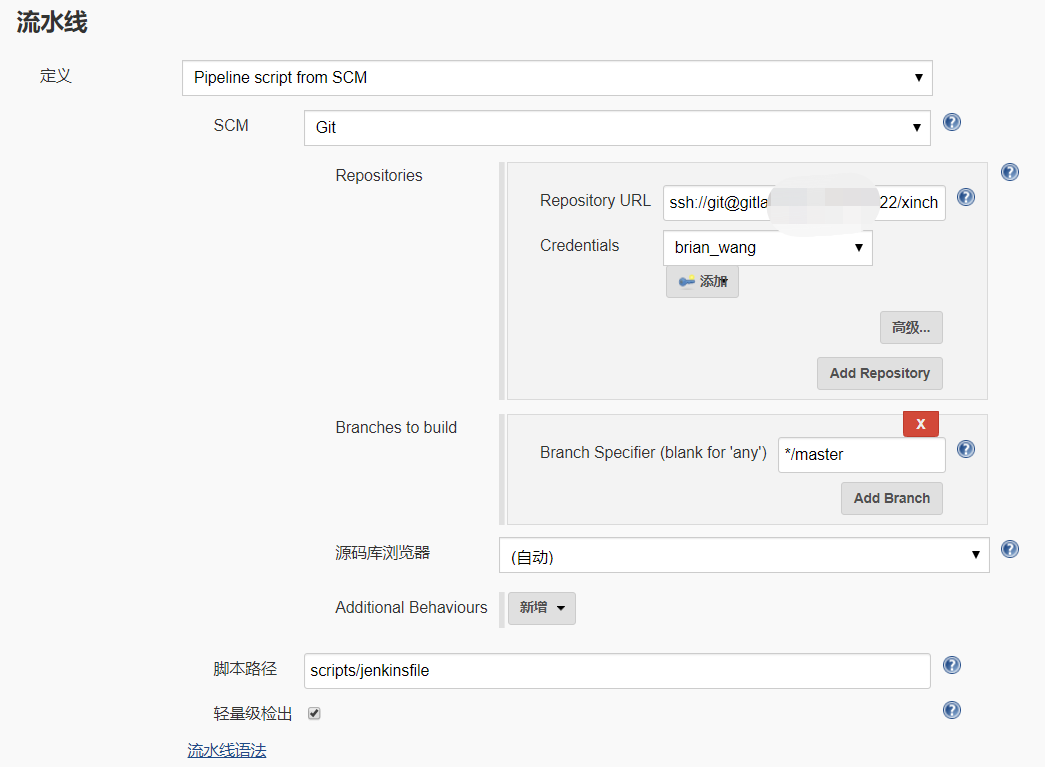Screen dimensions: 1045x767
Task: Toggle the 轻量级检出 checkbox
Action: click(x=314, y=713)
